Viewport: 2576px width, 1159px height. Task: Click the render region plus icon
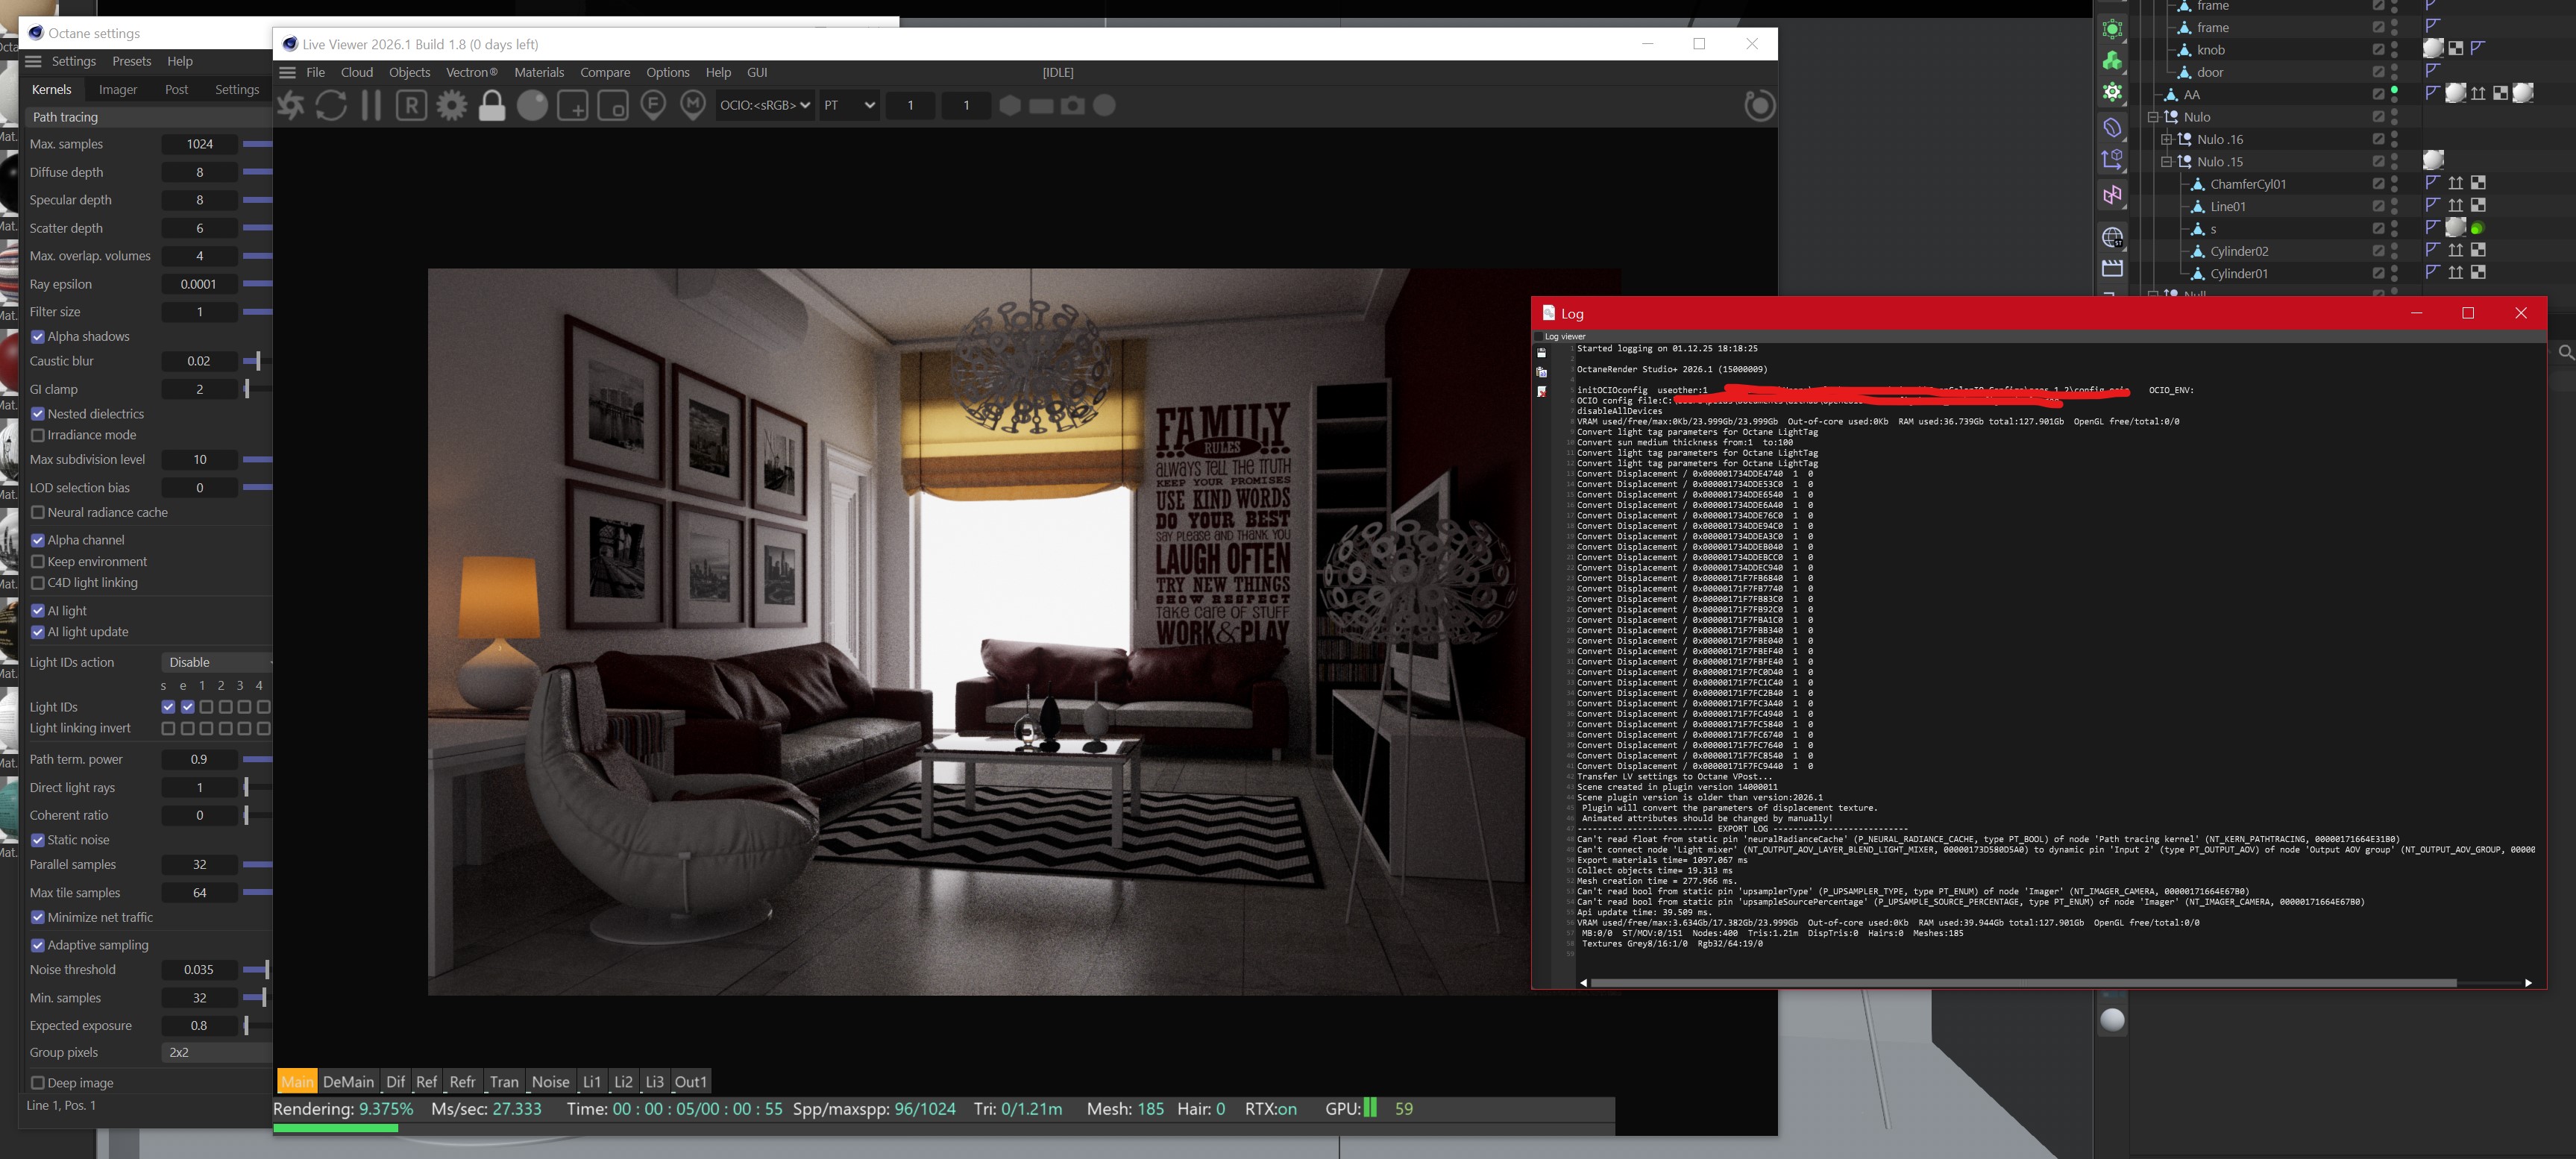pos(572,105)
